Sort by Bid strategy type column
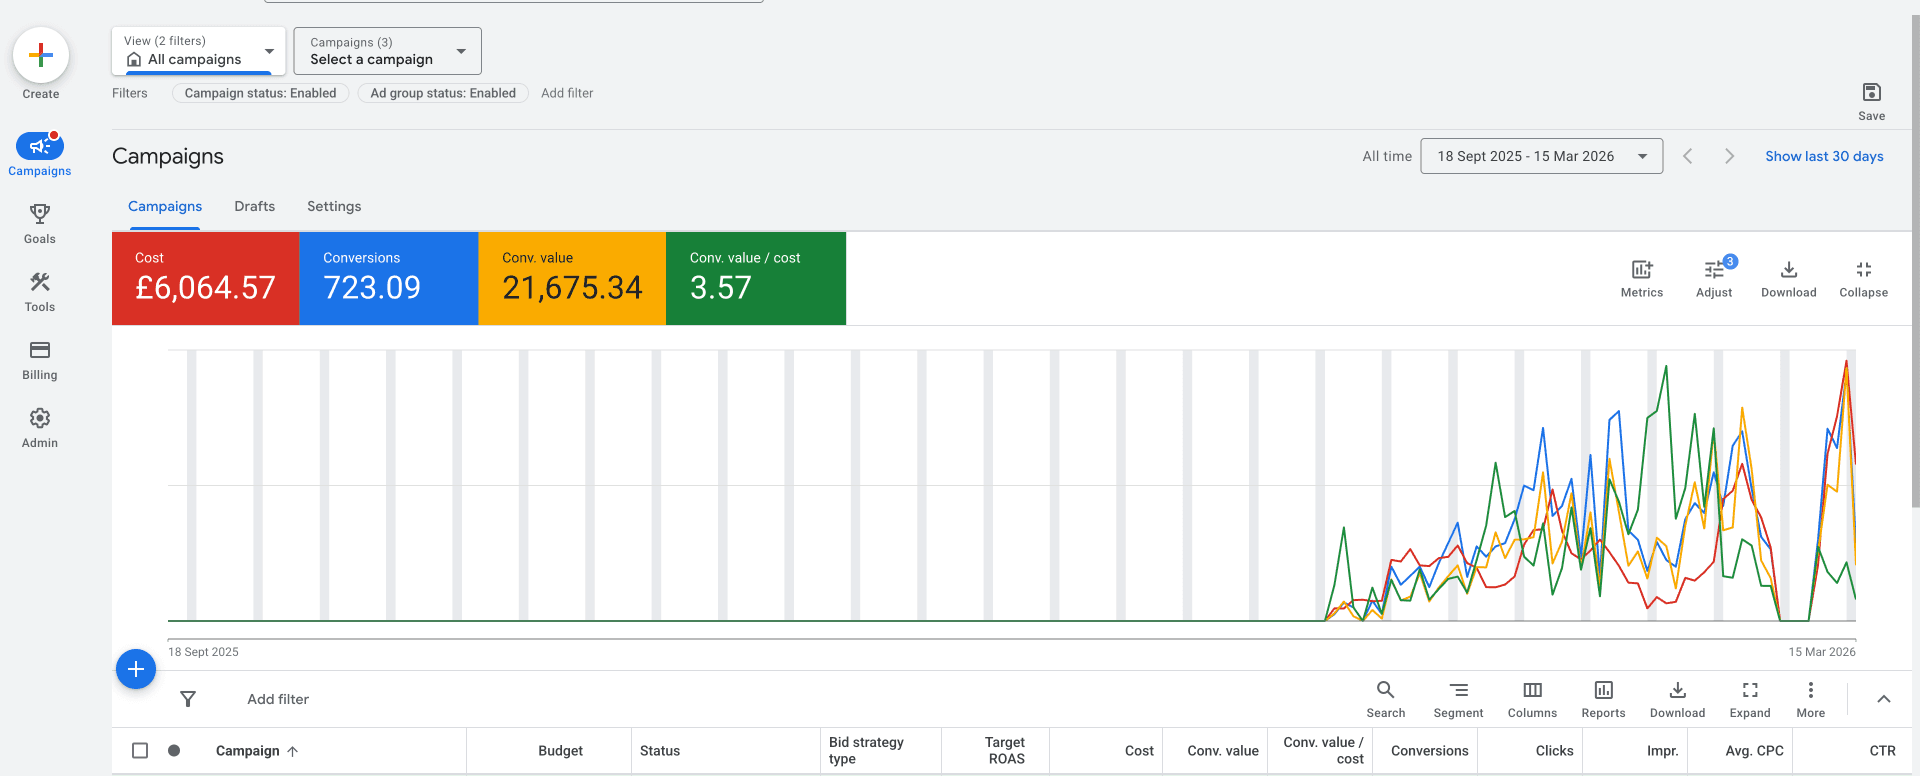 [x=866, y=750]
